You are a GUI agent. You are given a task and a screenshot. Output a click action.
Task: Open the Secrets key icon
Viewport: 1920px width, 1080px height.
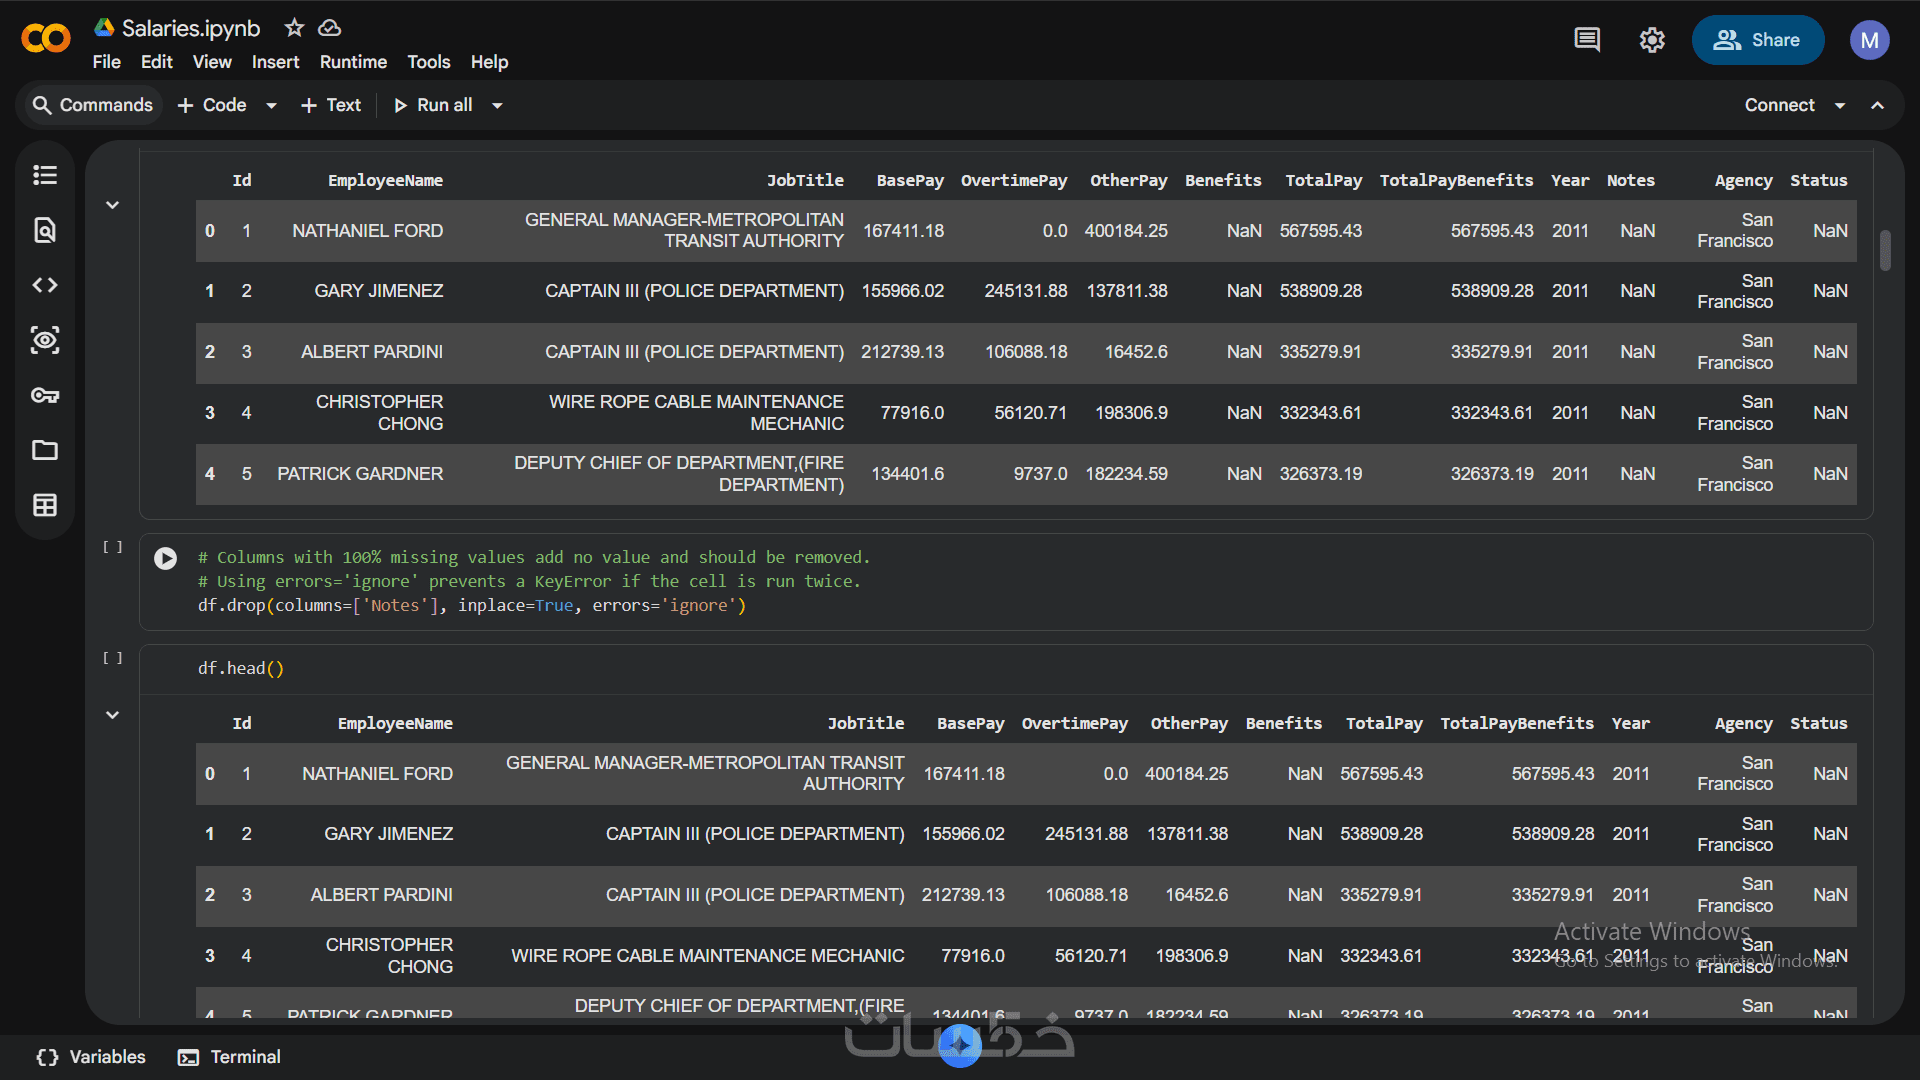pos(45,396)
